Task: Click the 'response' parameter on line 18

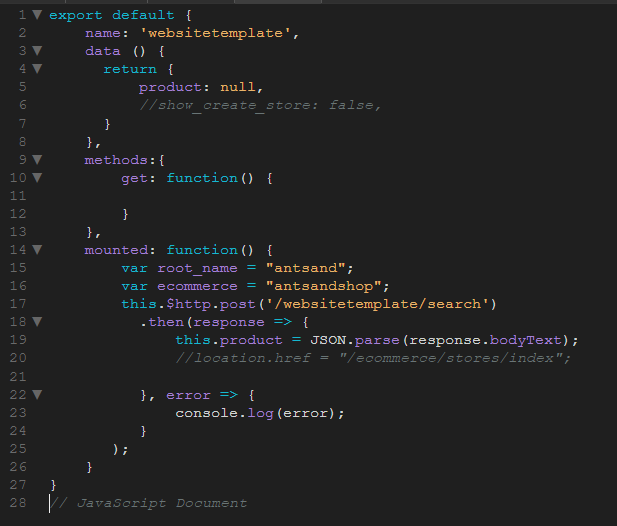Action: click(x=229, y=323)
